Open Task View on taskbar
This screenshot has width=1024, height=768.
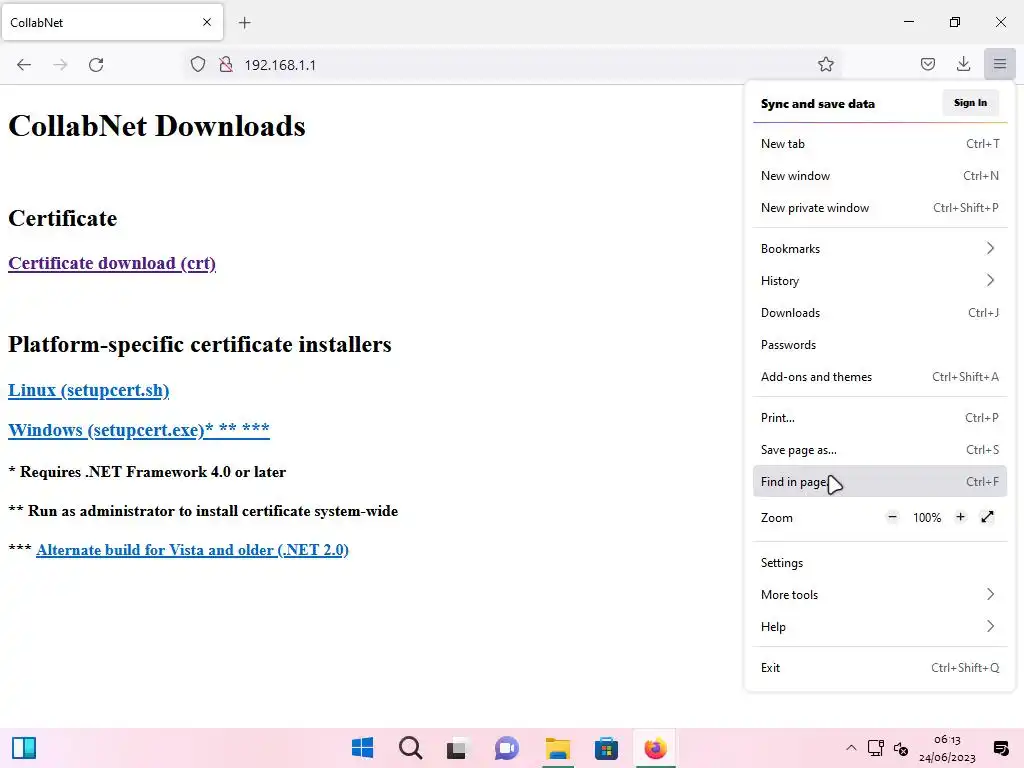pyautogui.click(x=456, y=748)
